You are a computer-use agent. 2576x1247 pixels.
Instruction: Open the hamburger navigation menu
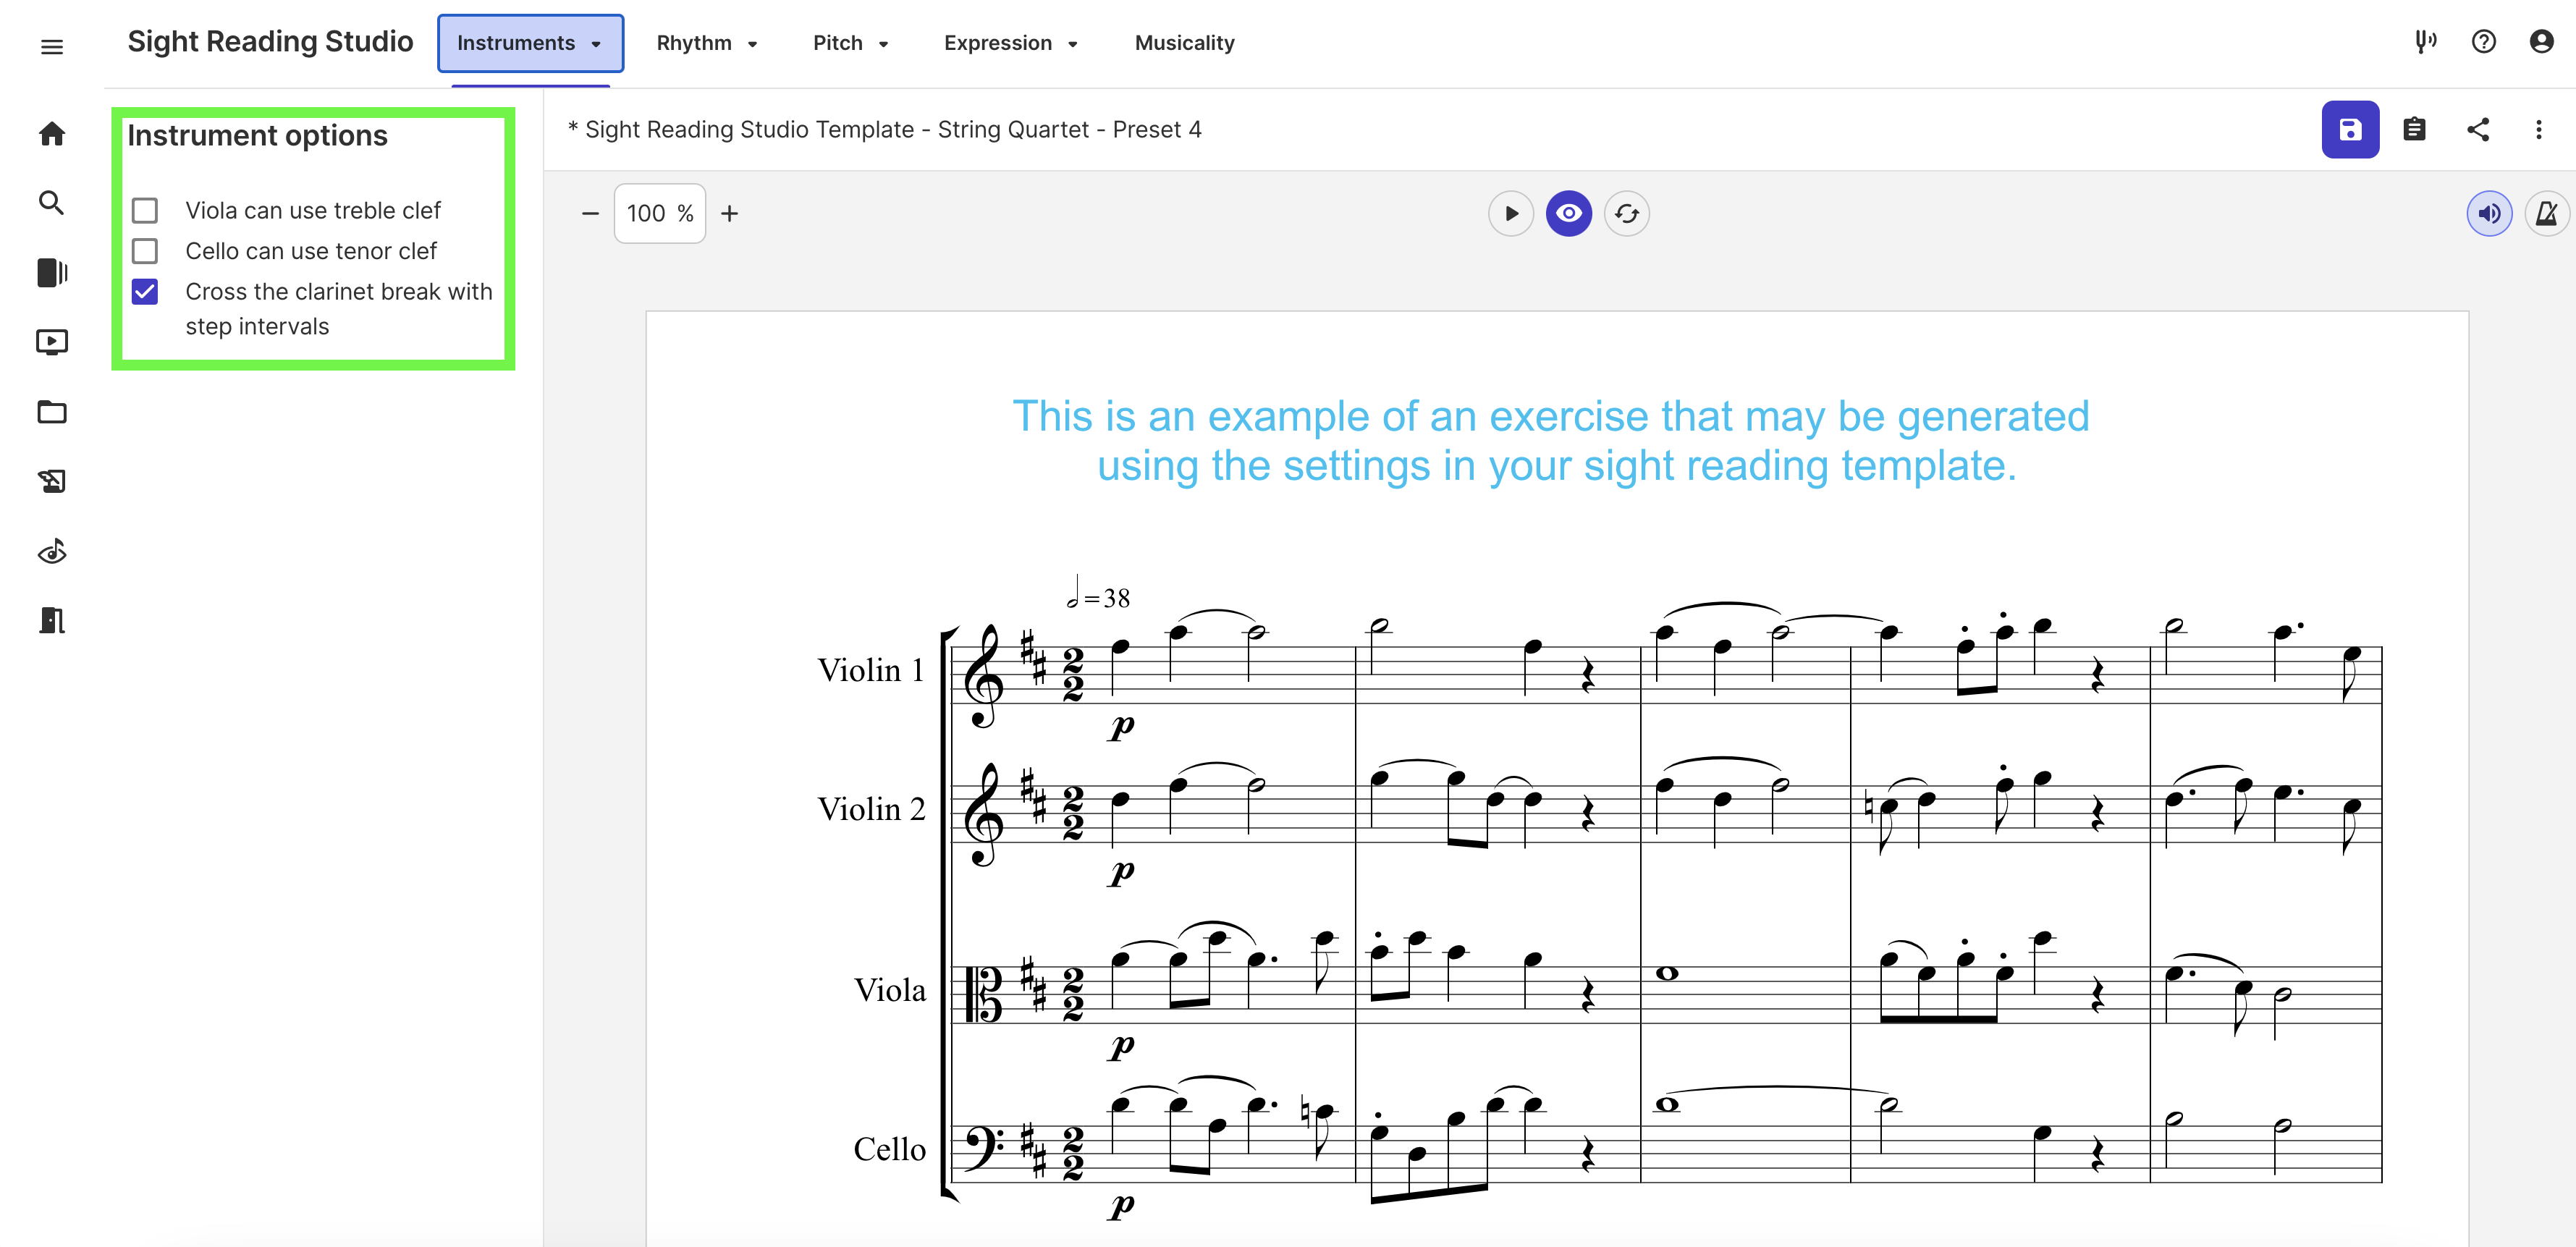click(x=52, y=46)
